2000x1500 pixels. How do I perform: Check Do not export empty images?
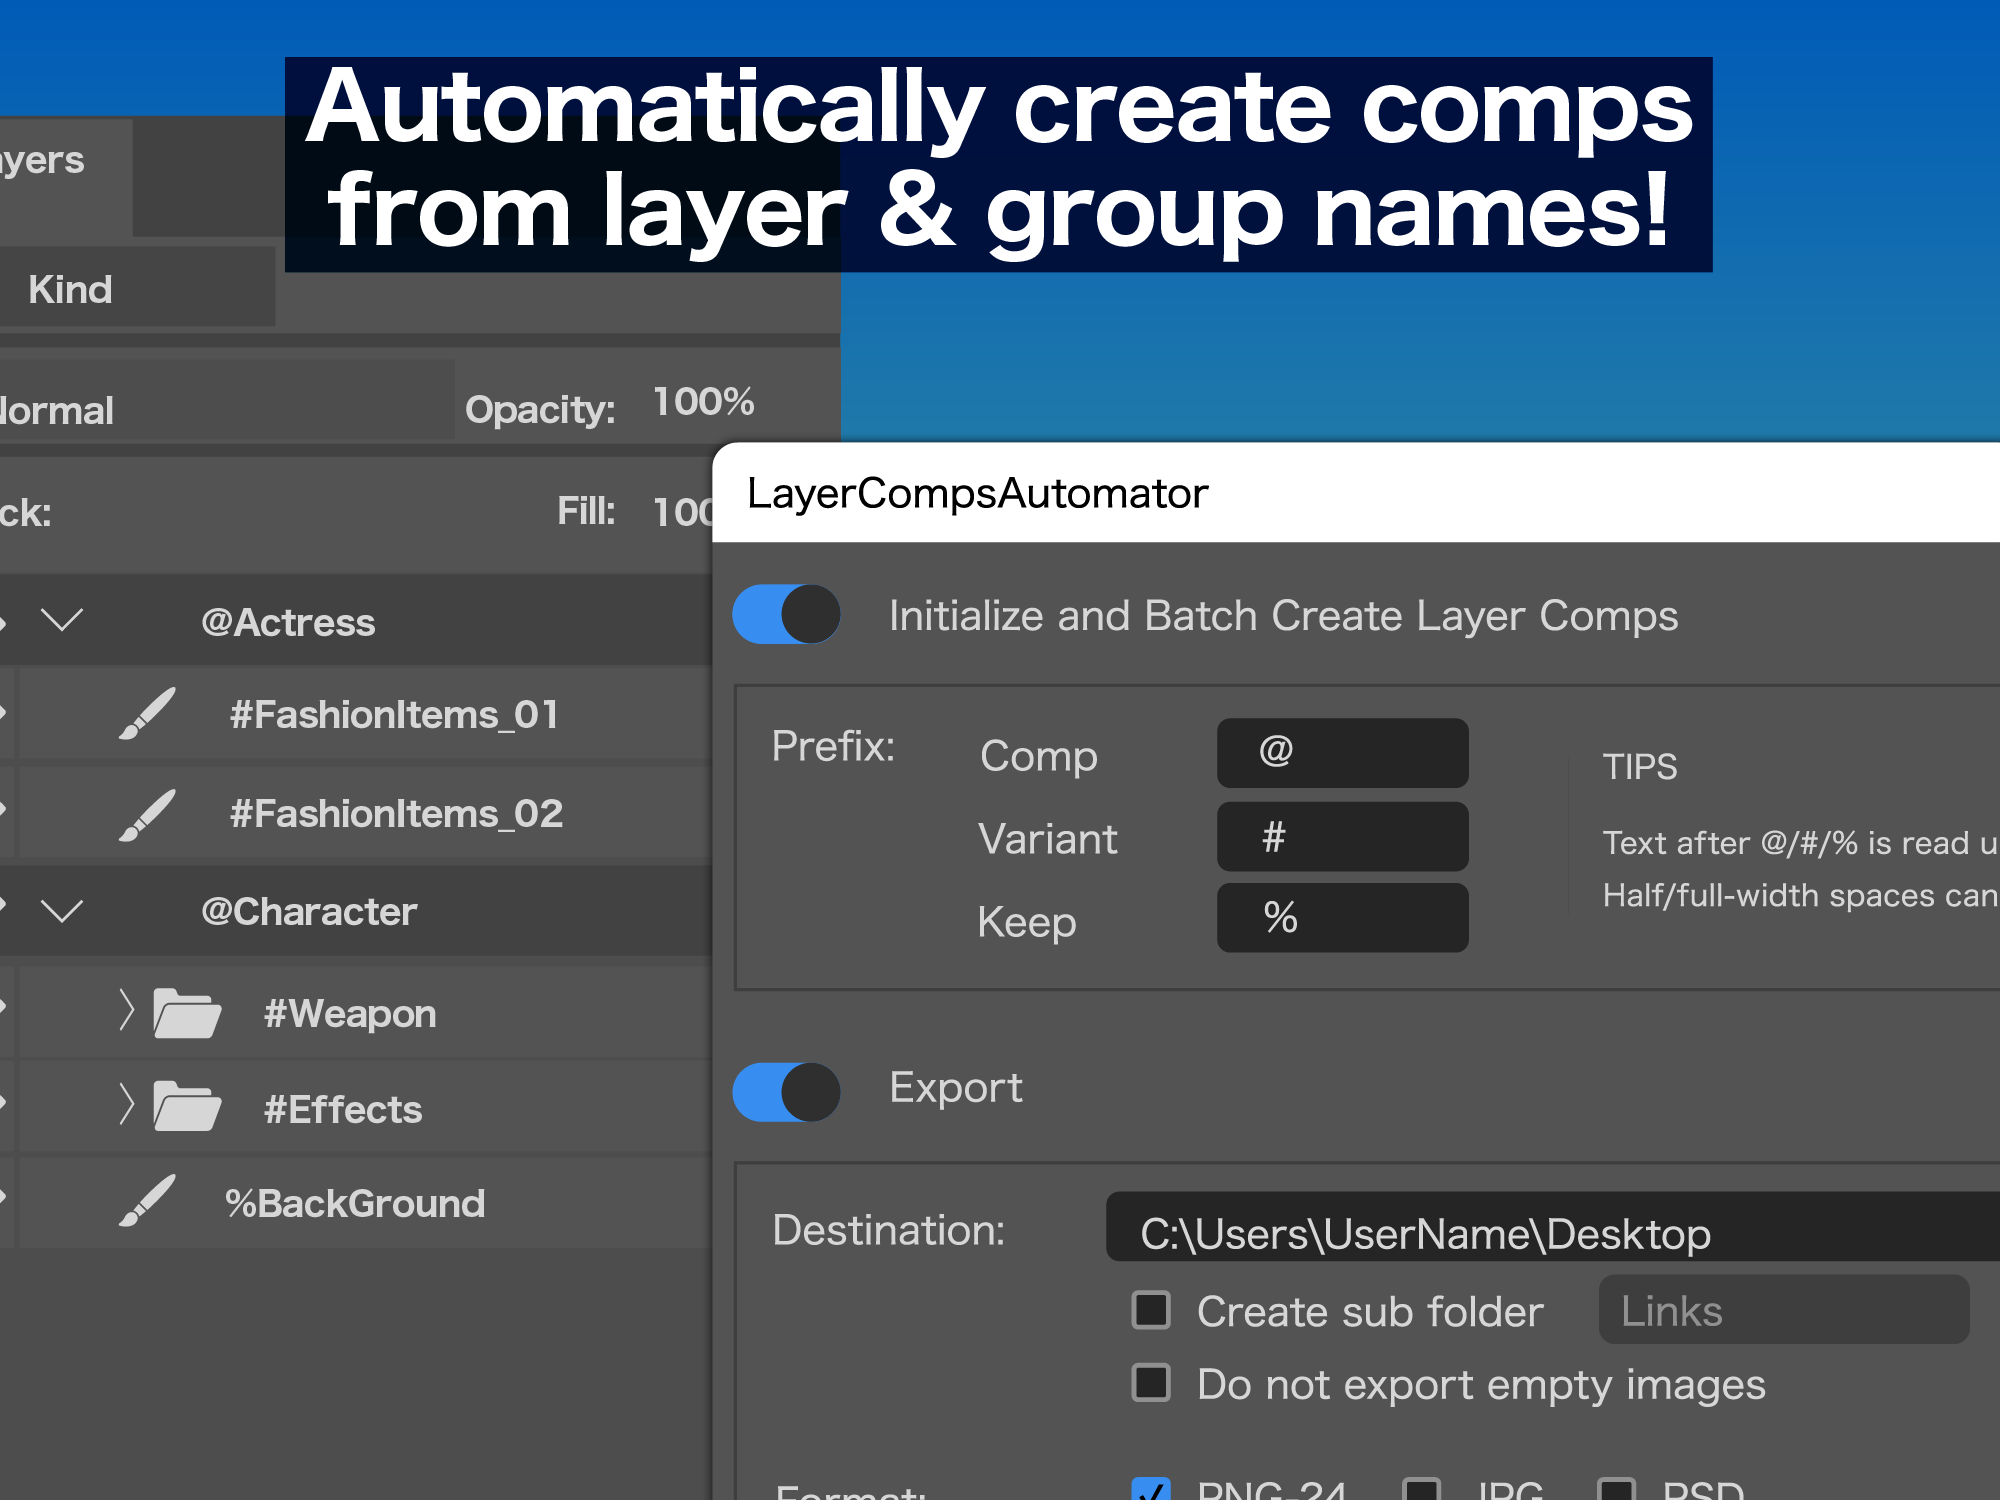[1151, 1383]
